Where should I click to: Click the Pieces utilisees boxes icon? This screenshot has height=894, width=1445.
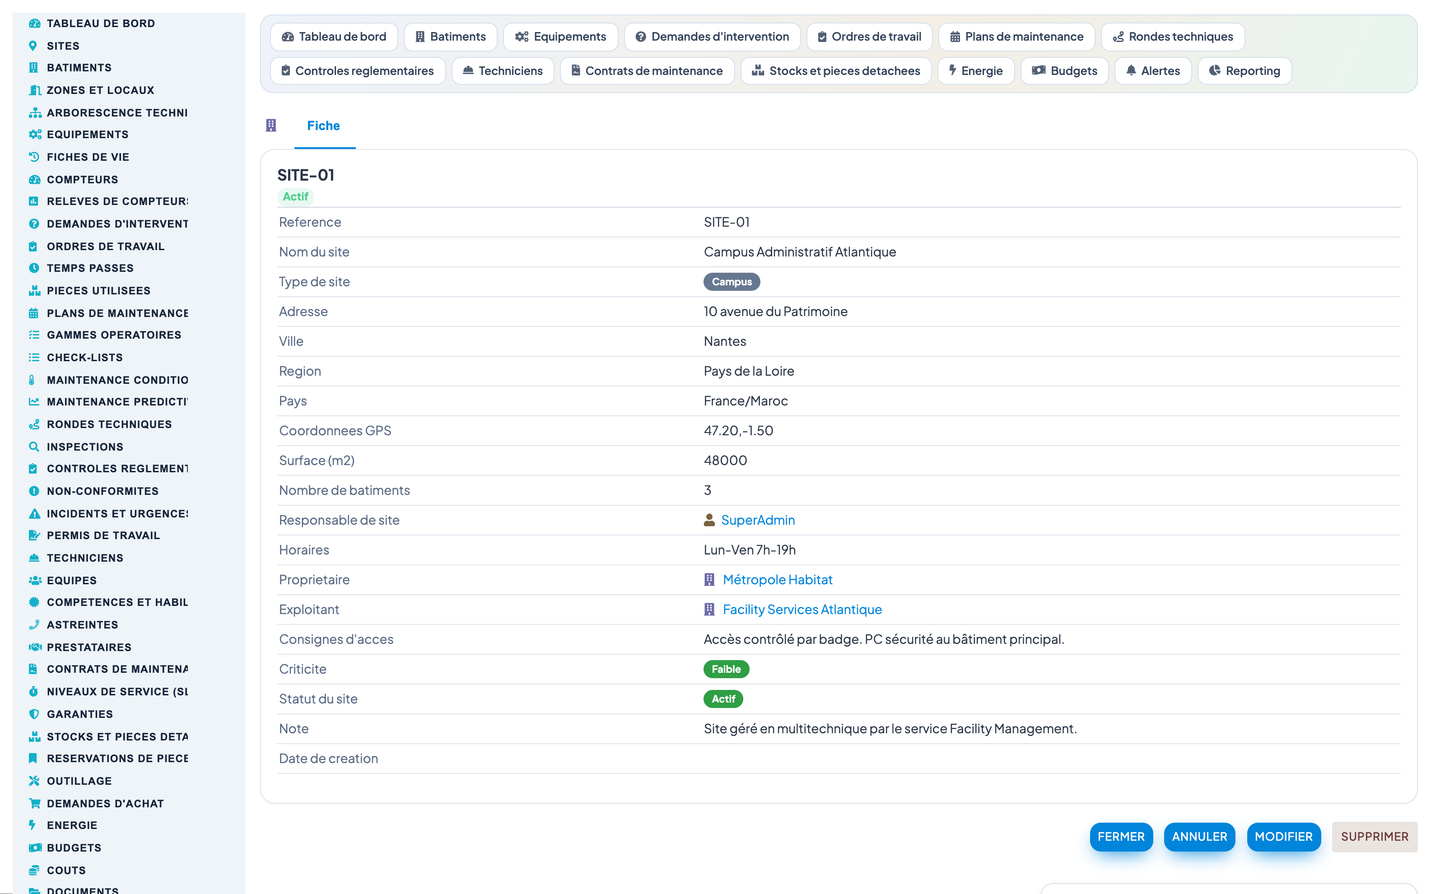[34, 291]
